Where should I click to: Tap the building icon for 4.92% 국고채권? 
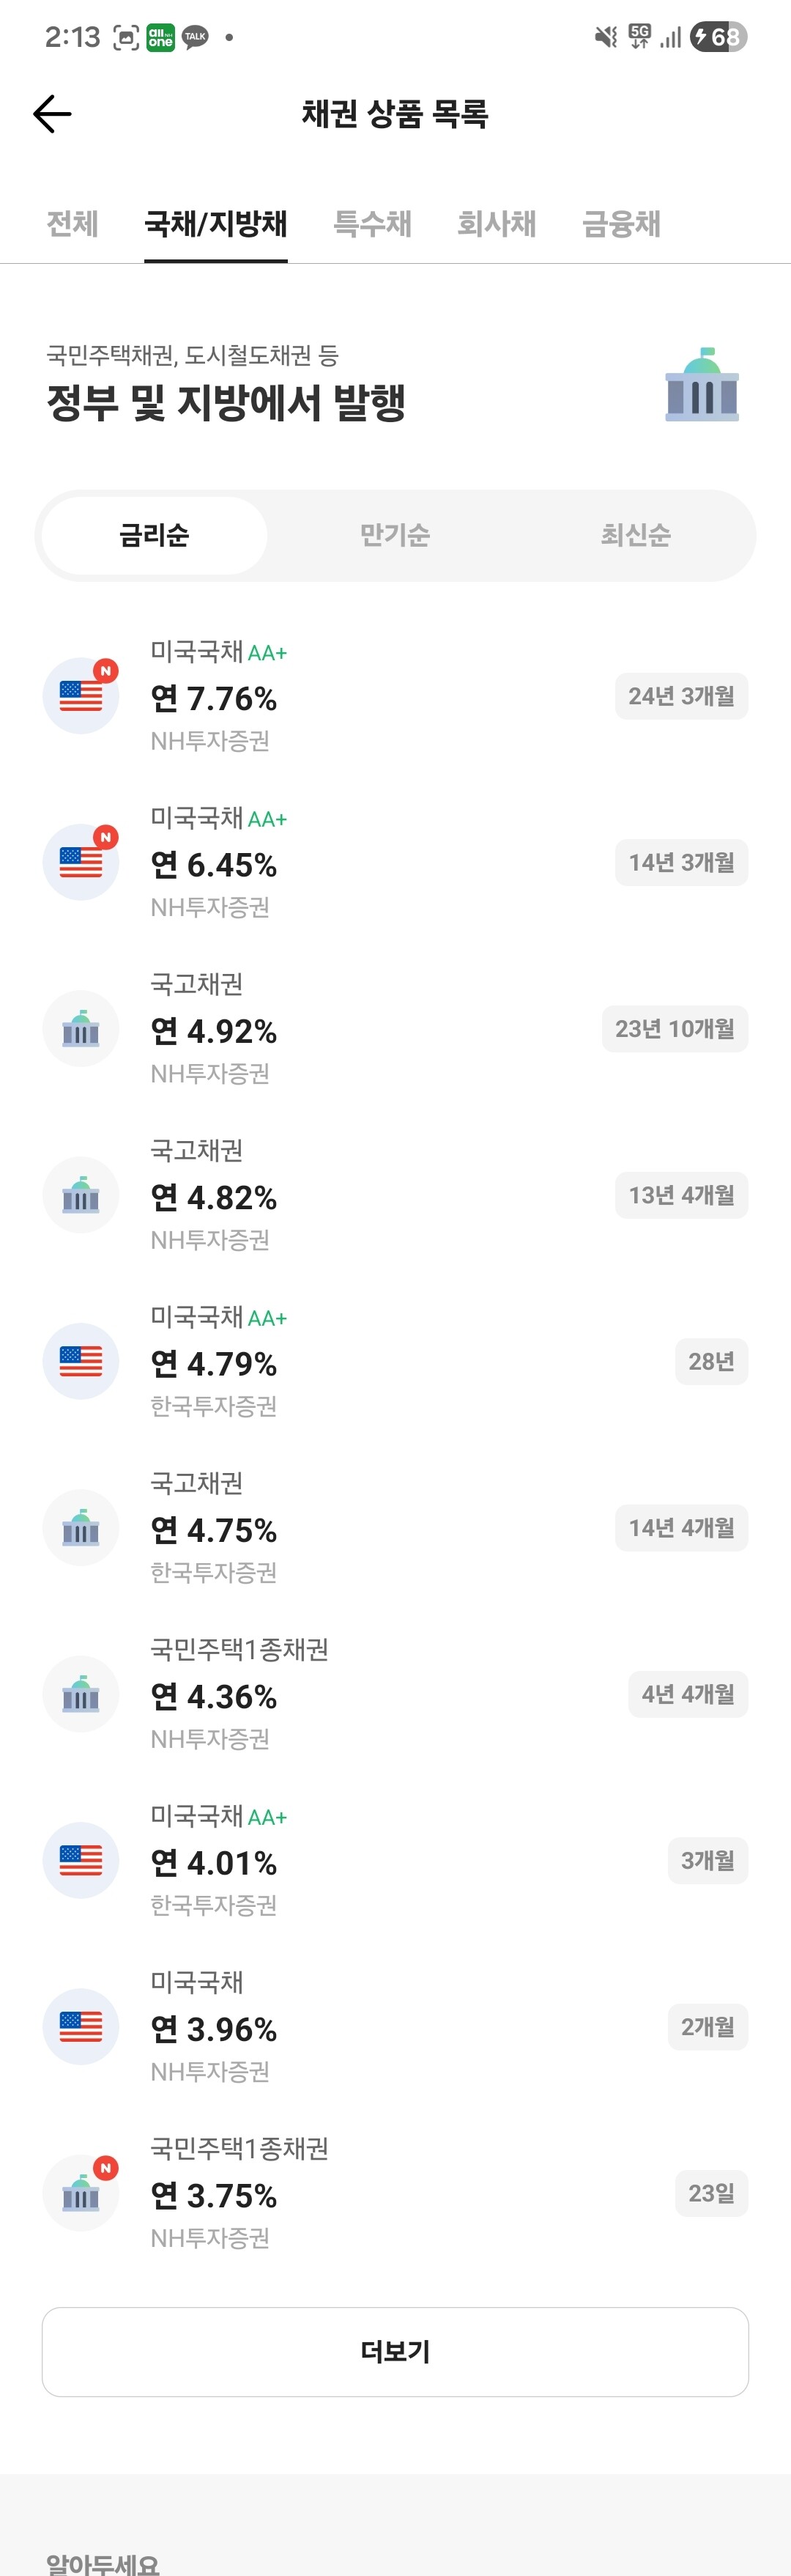coord(81,1028)
